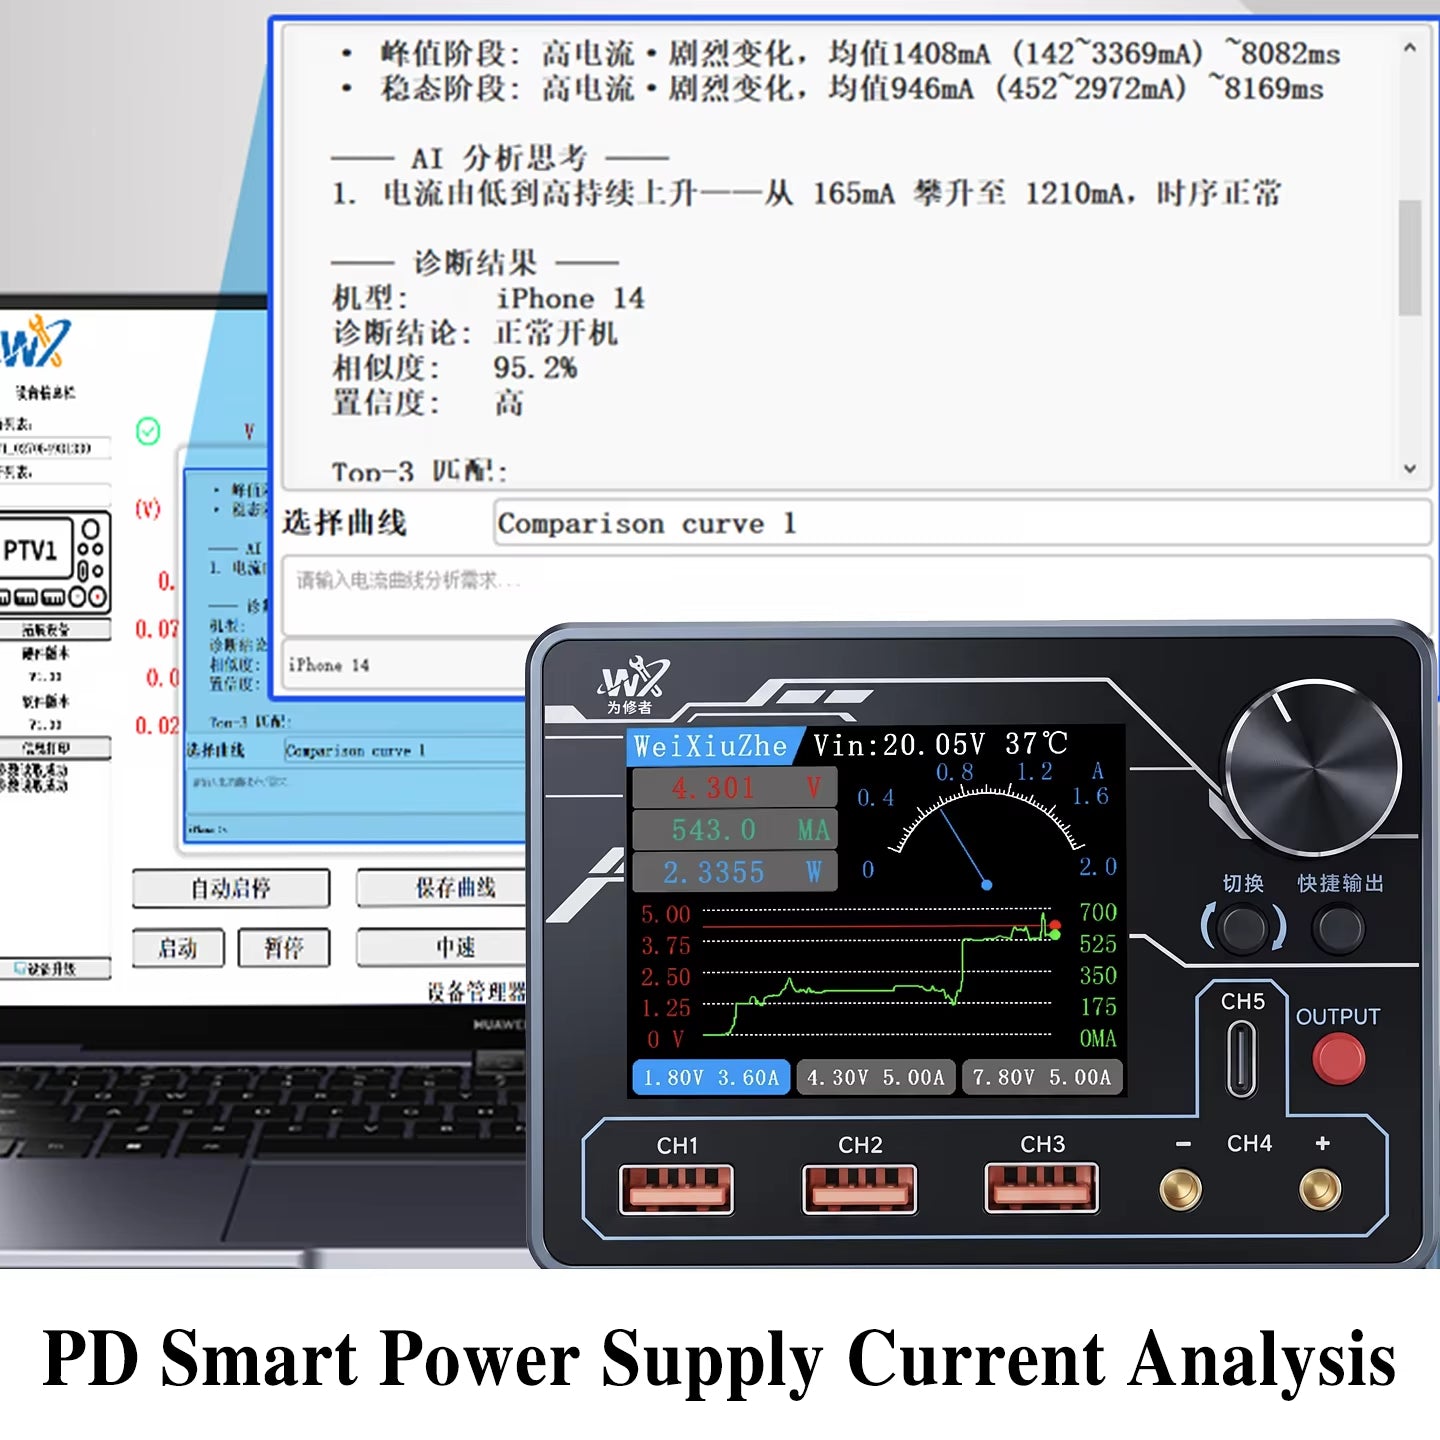Push the 快捷输出 quick output button
This screenshot has height=1440, width=1440.
[1338, 928]
